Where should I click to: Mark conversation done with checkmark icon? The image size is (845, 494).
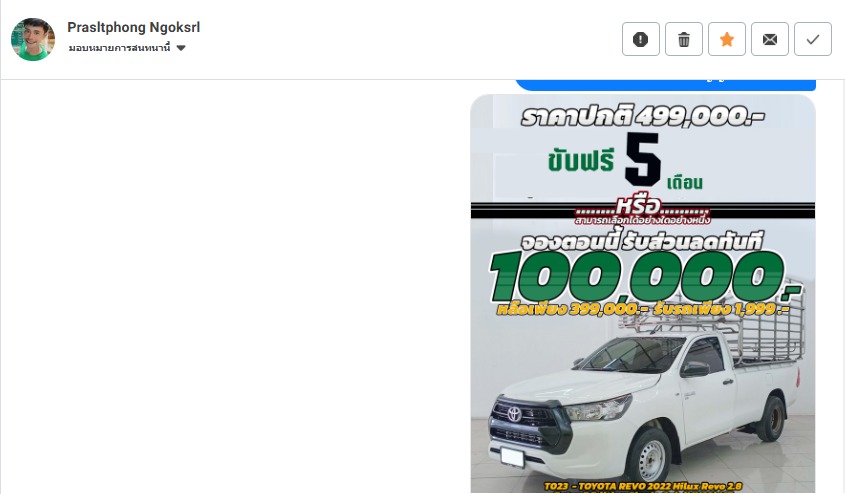click(x=813, y=39)
